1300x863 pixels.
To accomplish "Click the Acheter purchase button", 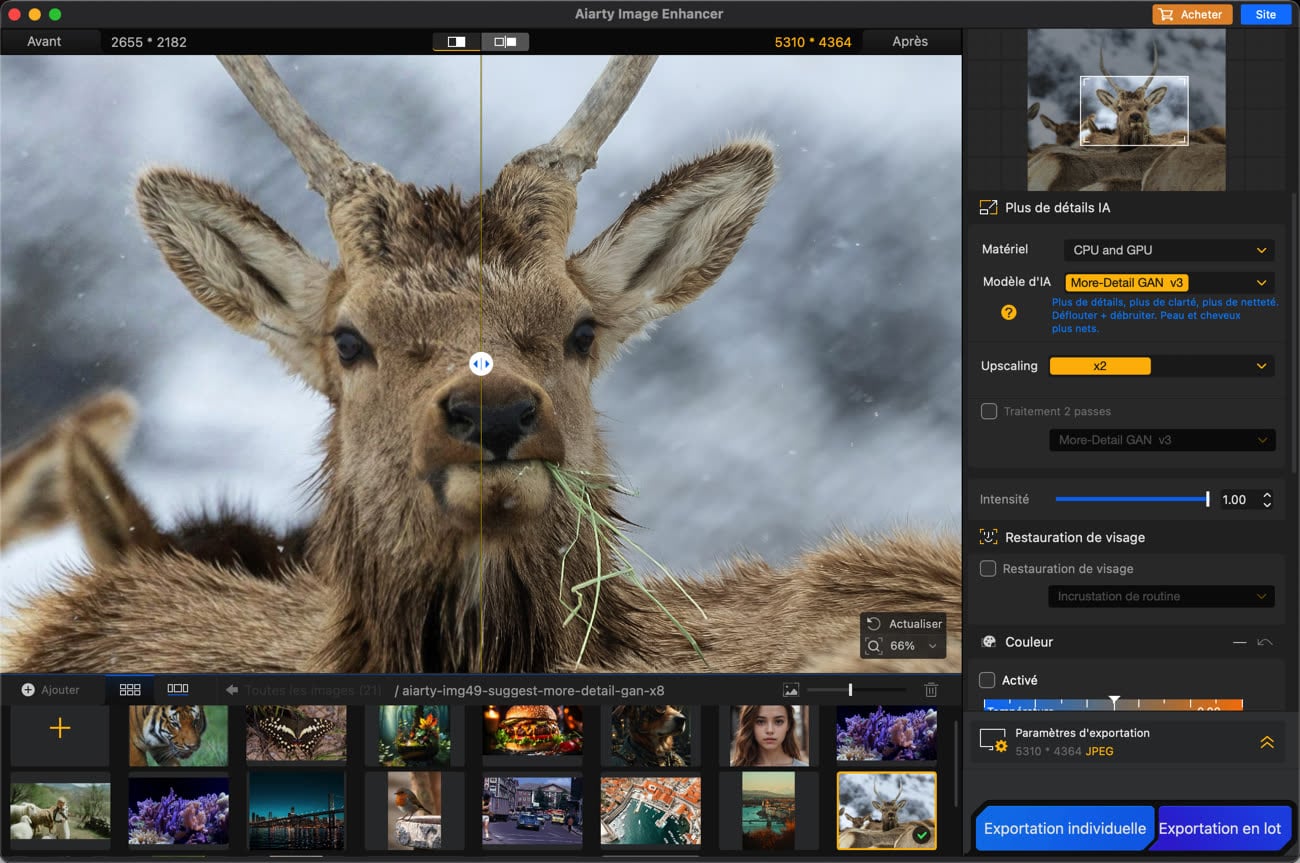I will tap(1192, 14).
